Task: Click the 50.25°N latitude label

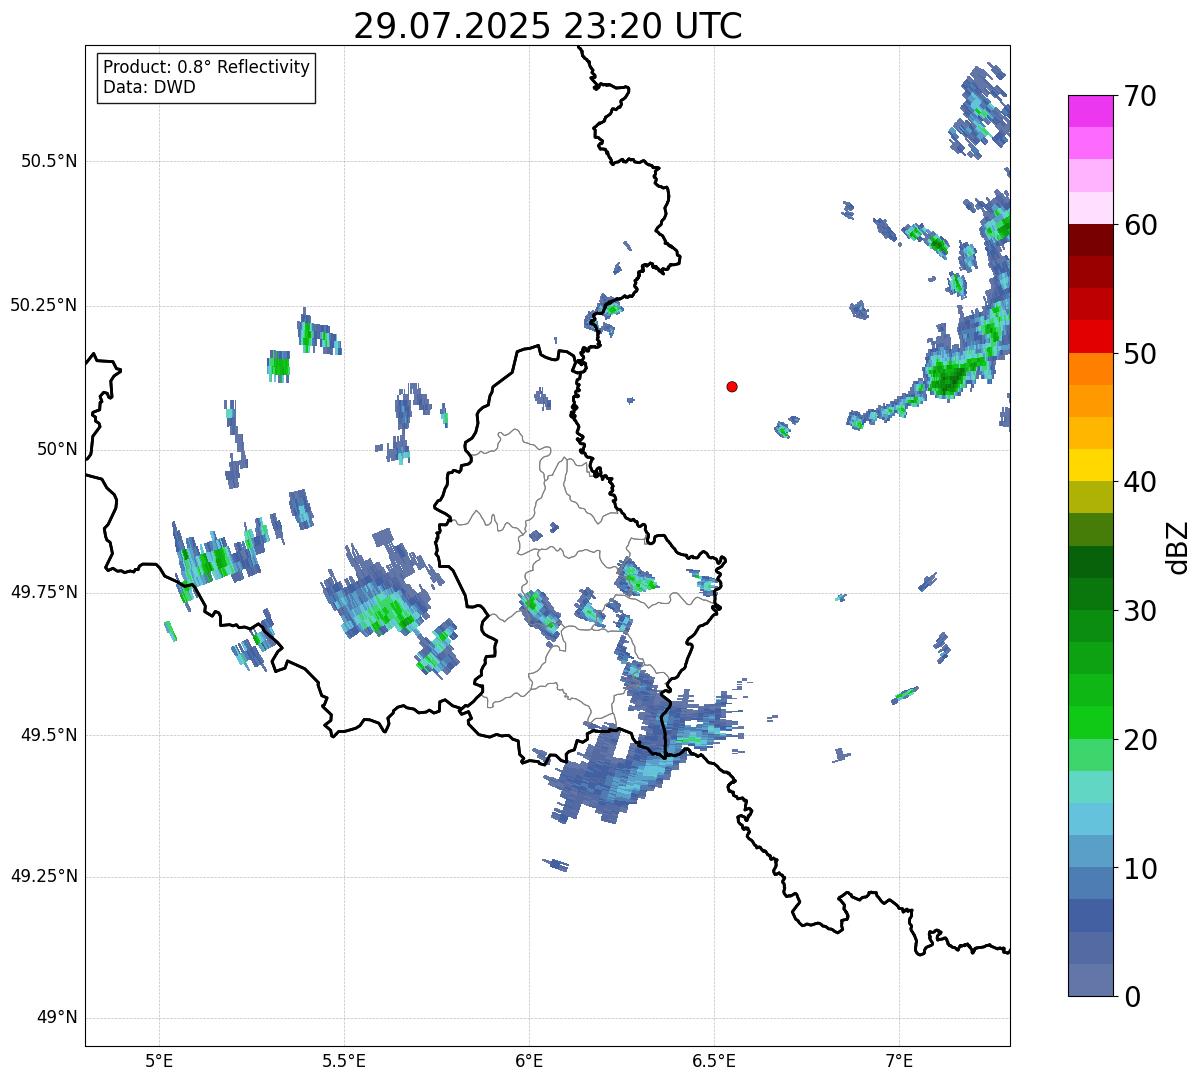Action: pyautogui.click(x=44, y=305)
